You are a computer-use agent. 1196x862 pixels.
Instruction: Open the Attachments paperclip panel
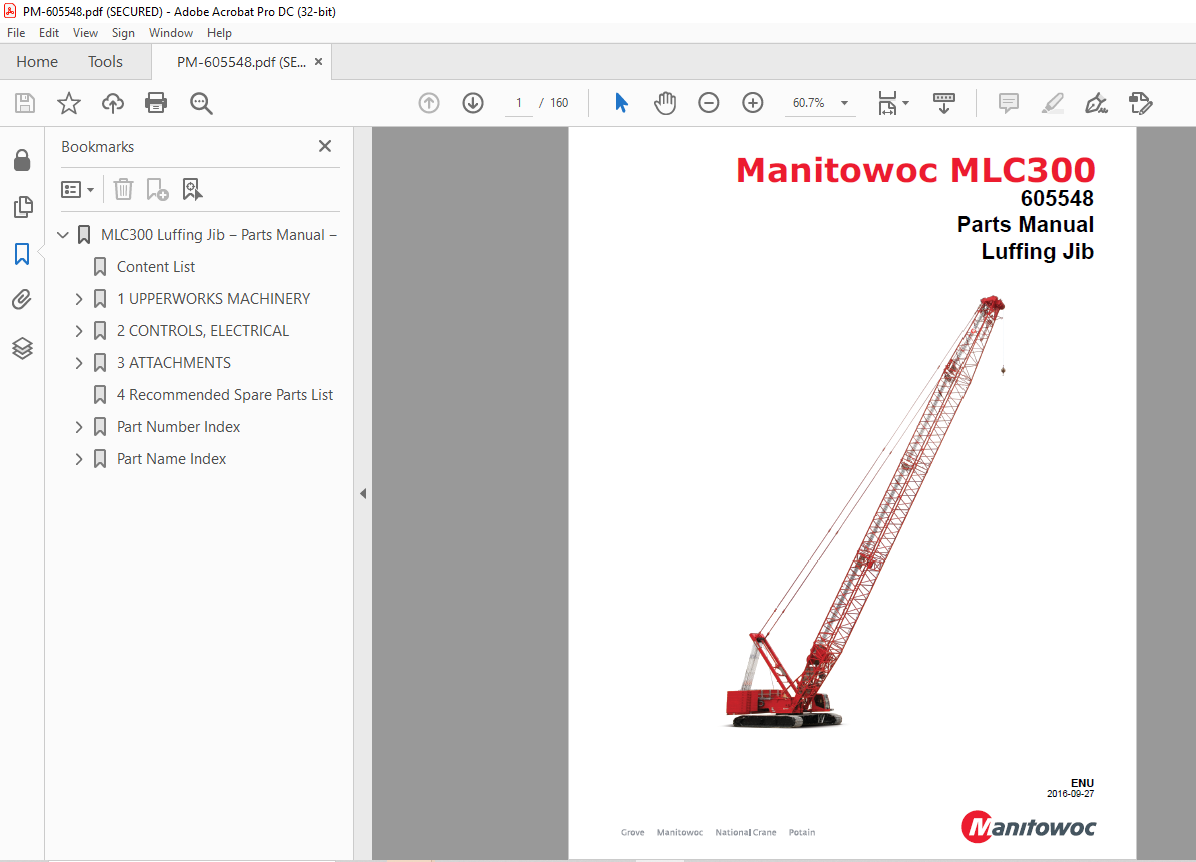(22, 300)
